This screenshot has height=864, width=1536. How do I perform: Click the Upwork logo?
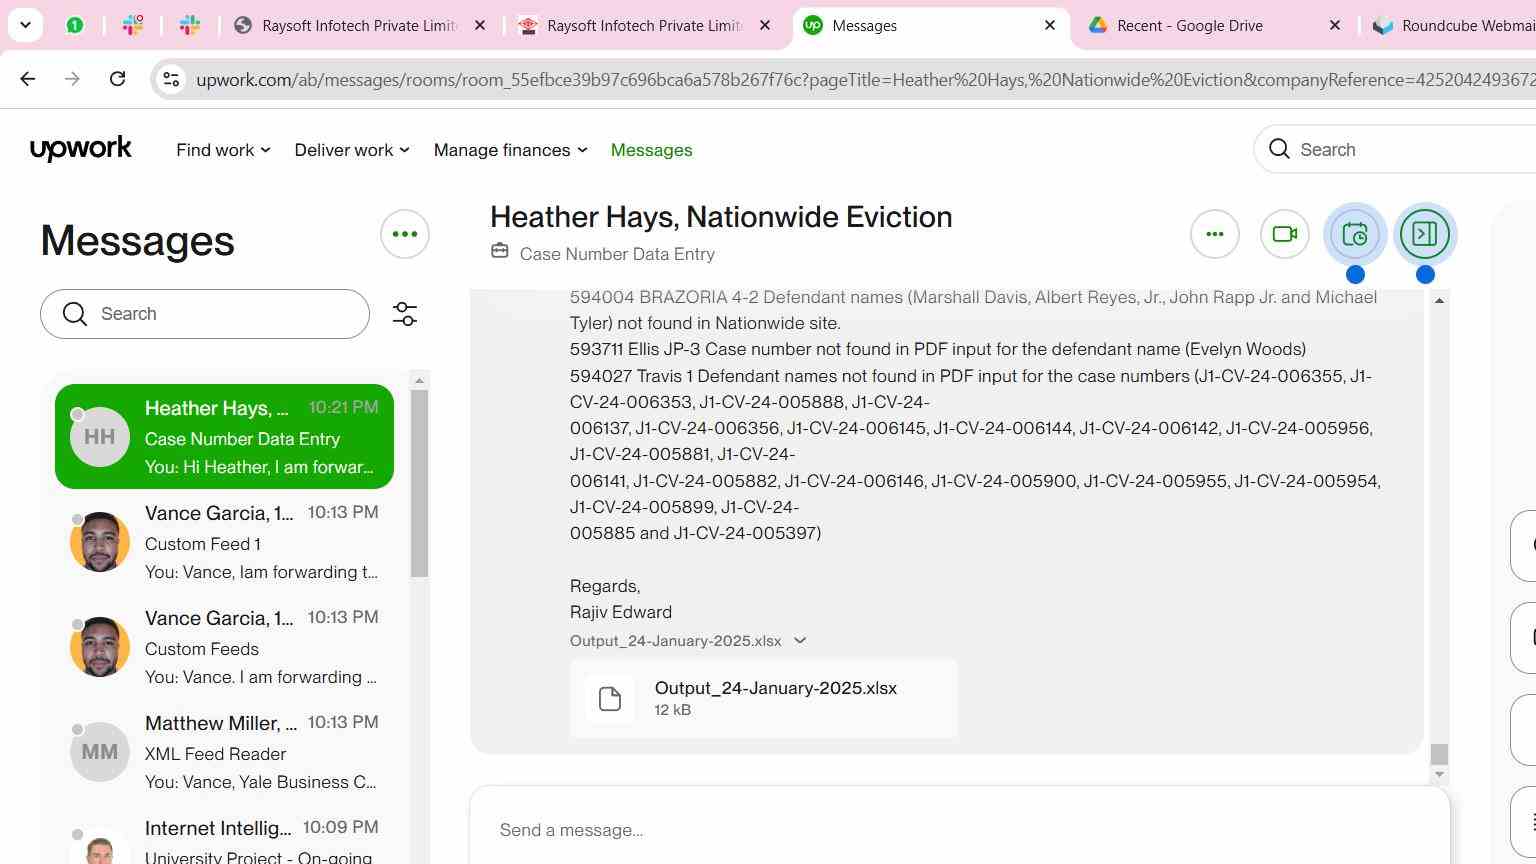tap(81, 149)
